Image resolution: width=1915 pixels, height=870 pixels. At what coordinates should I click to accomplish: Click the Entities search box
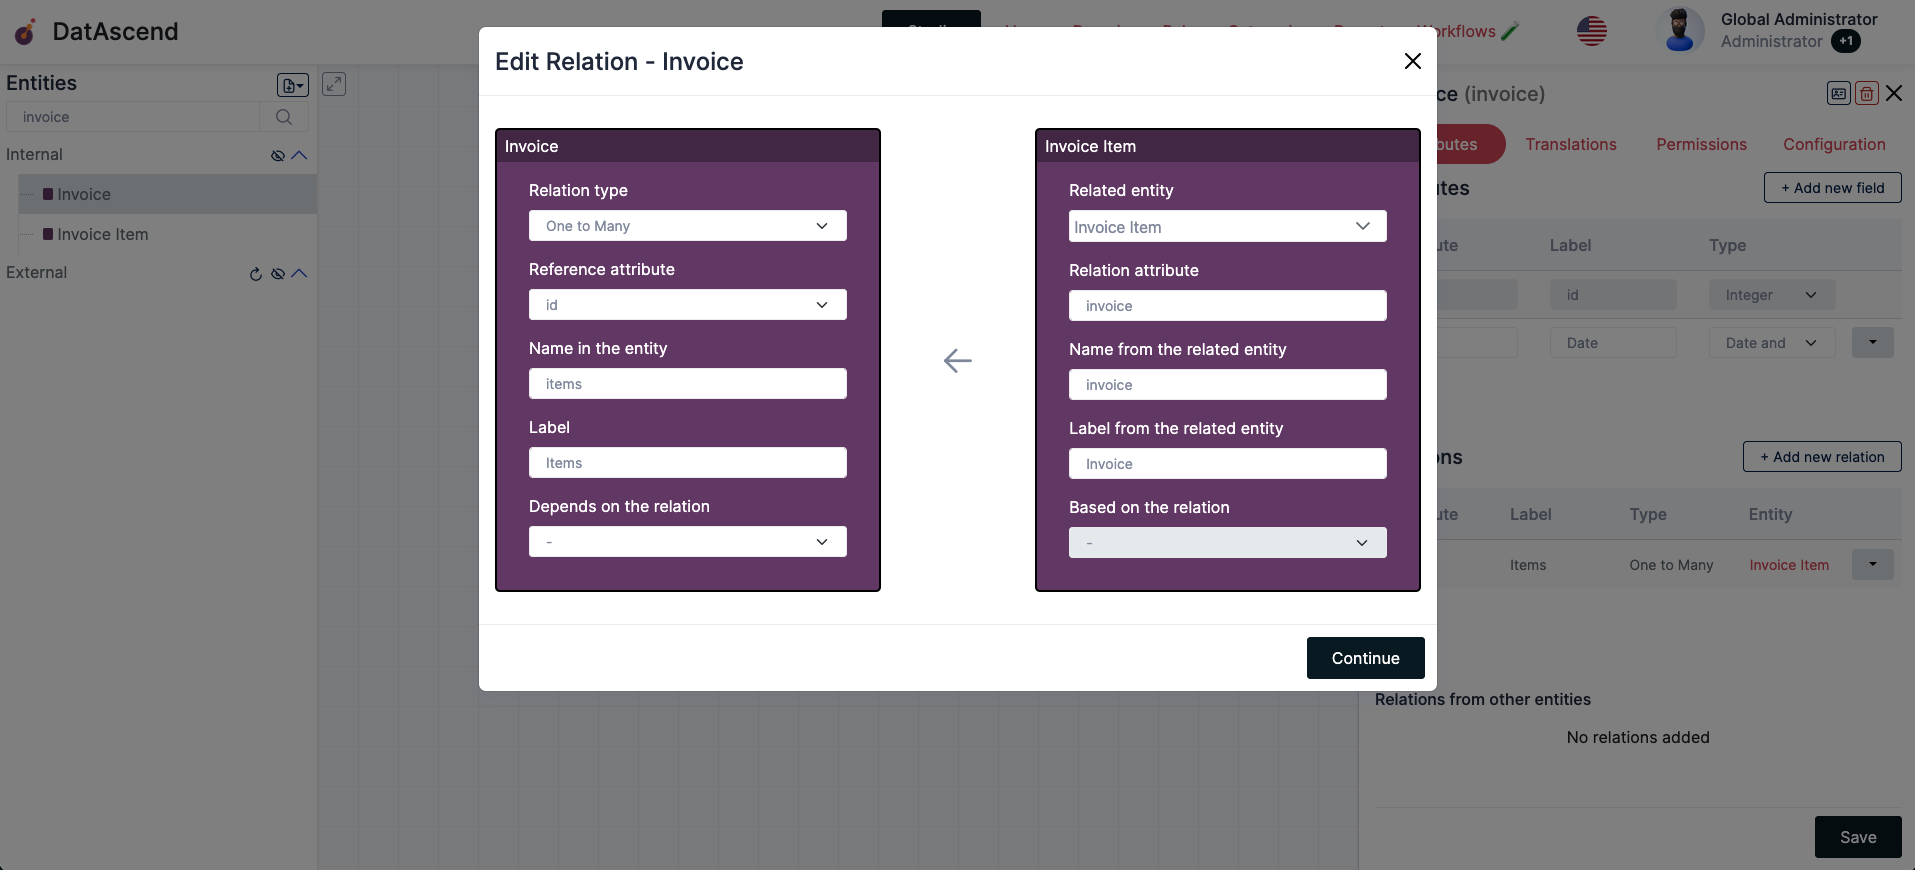[133, 117]
